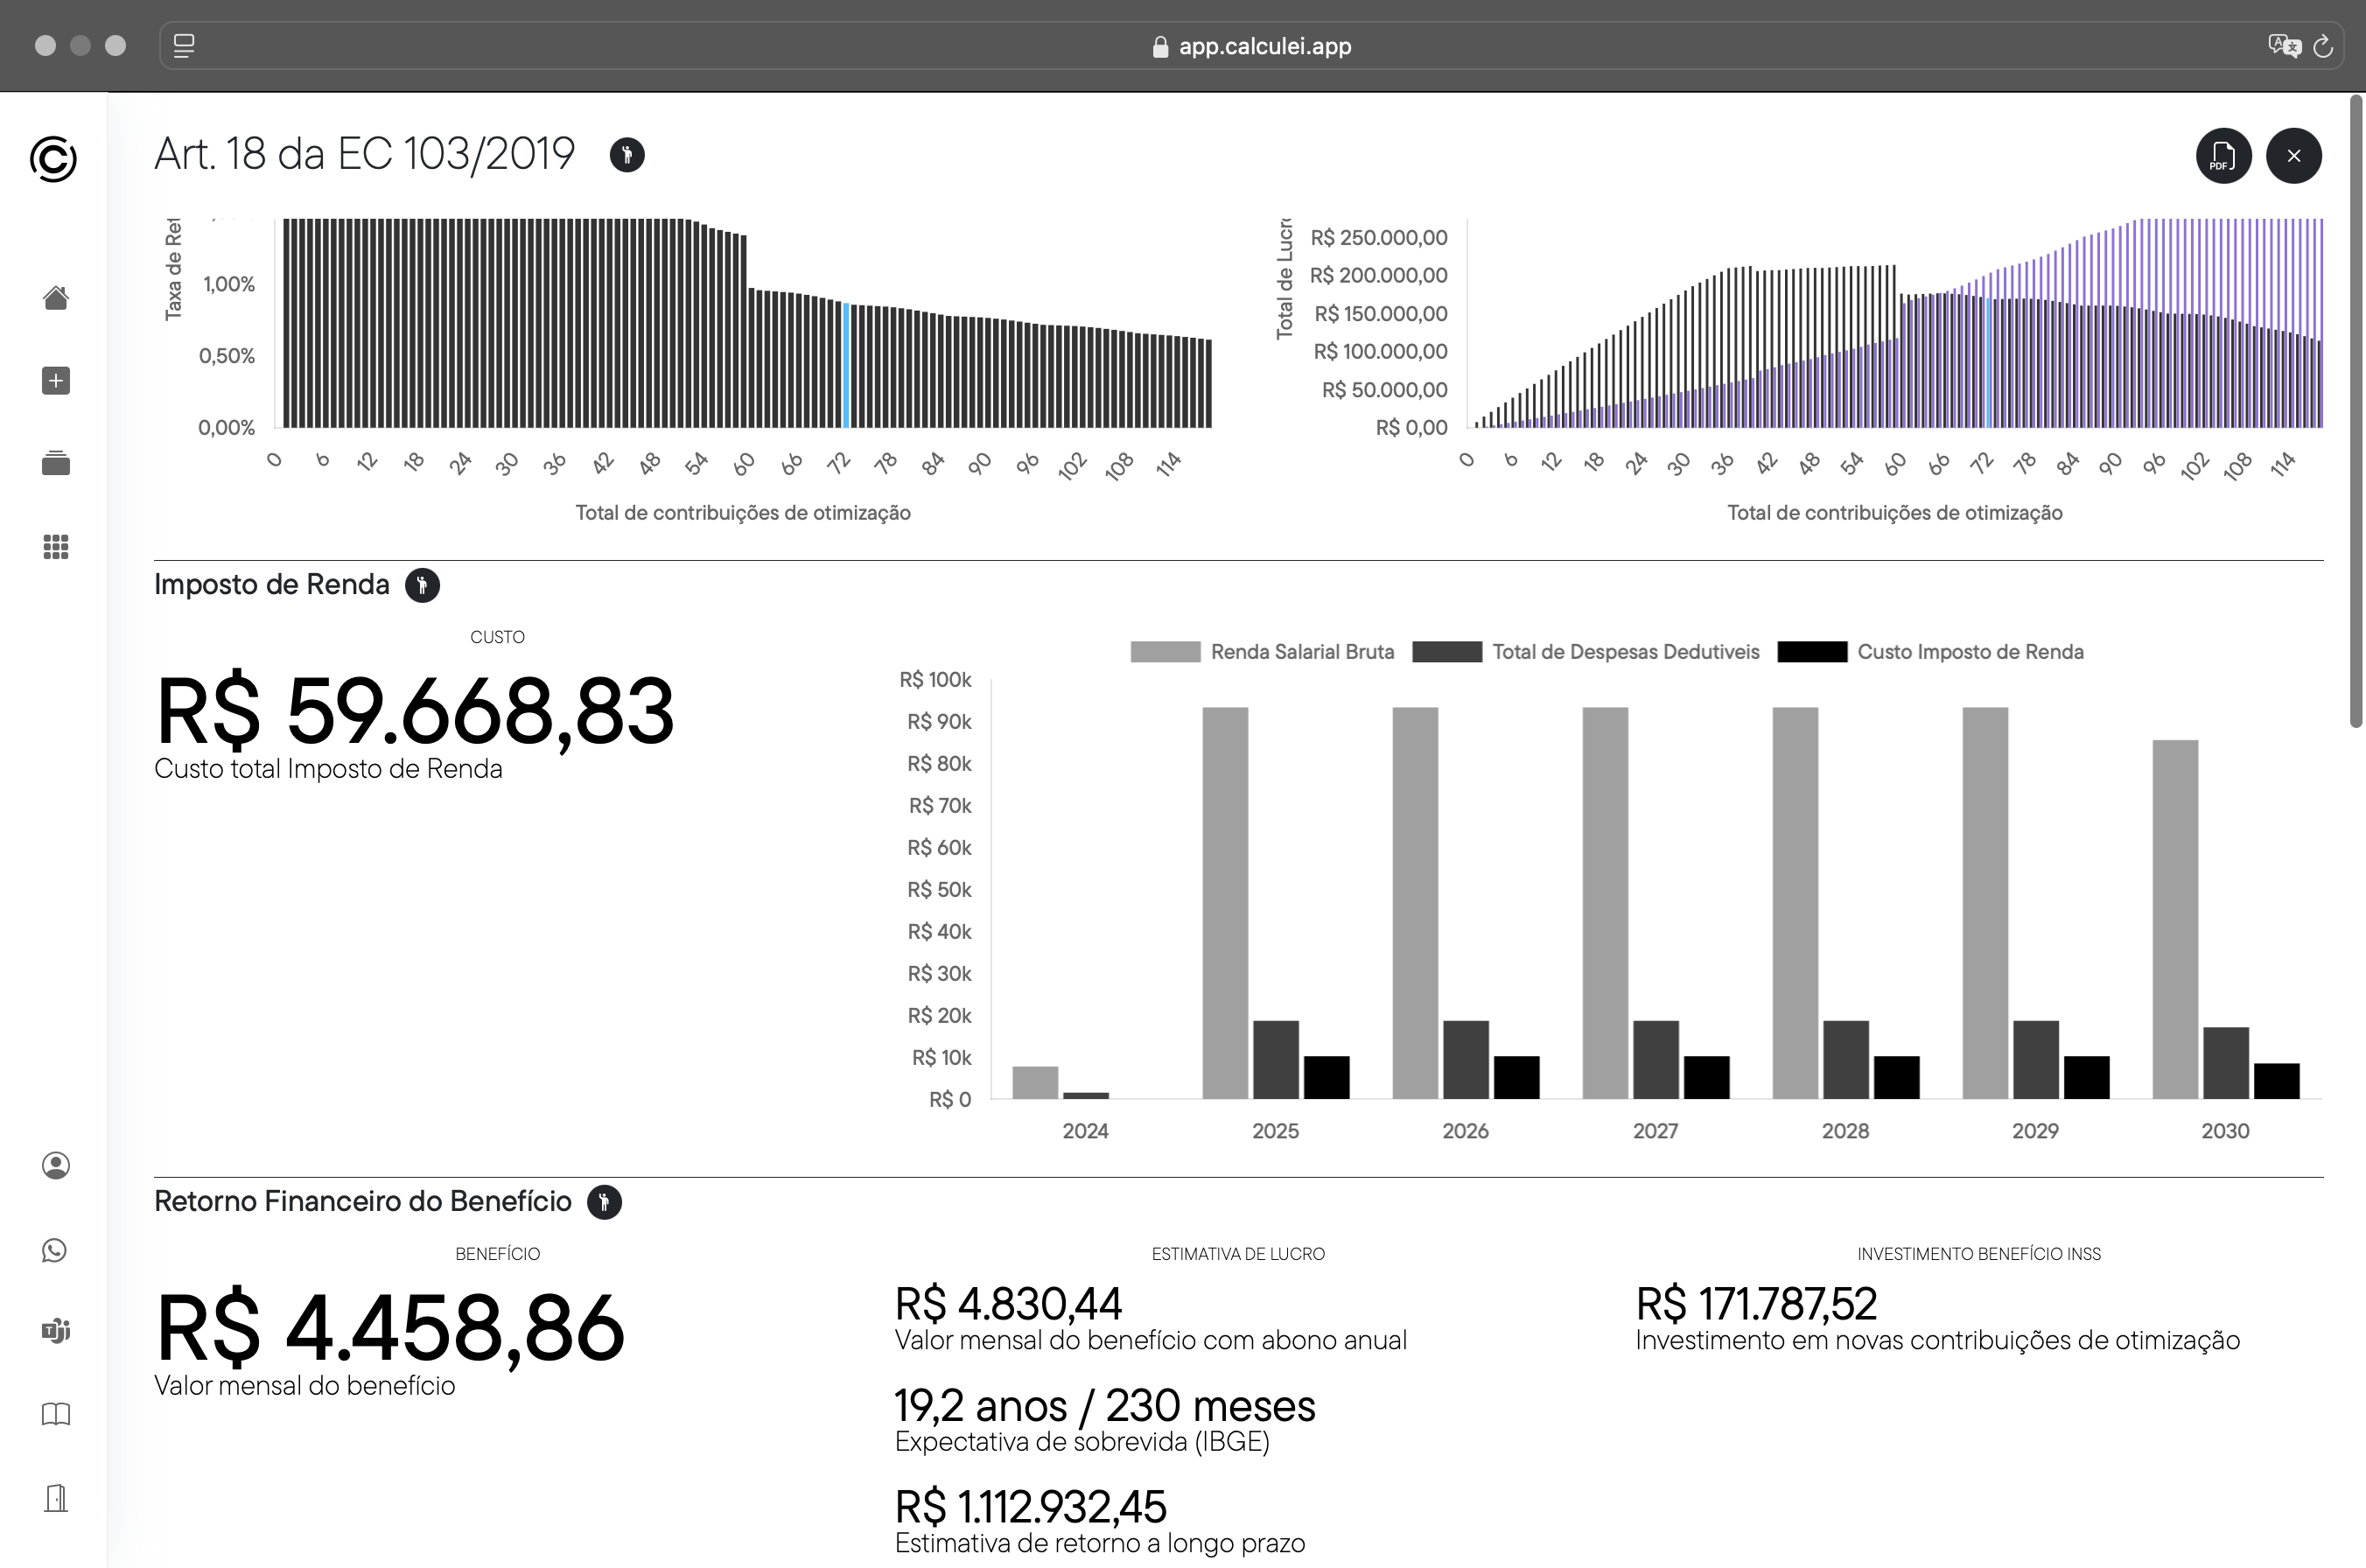Click the Custo total Imposto de Renda label

328,769
